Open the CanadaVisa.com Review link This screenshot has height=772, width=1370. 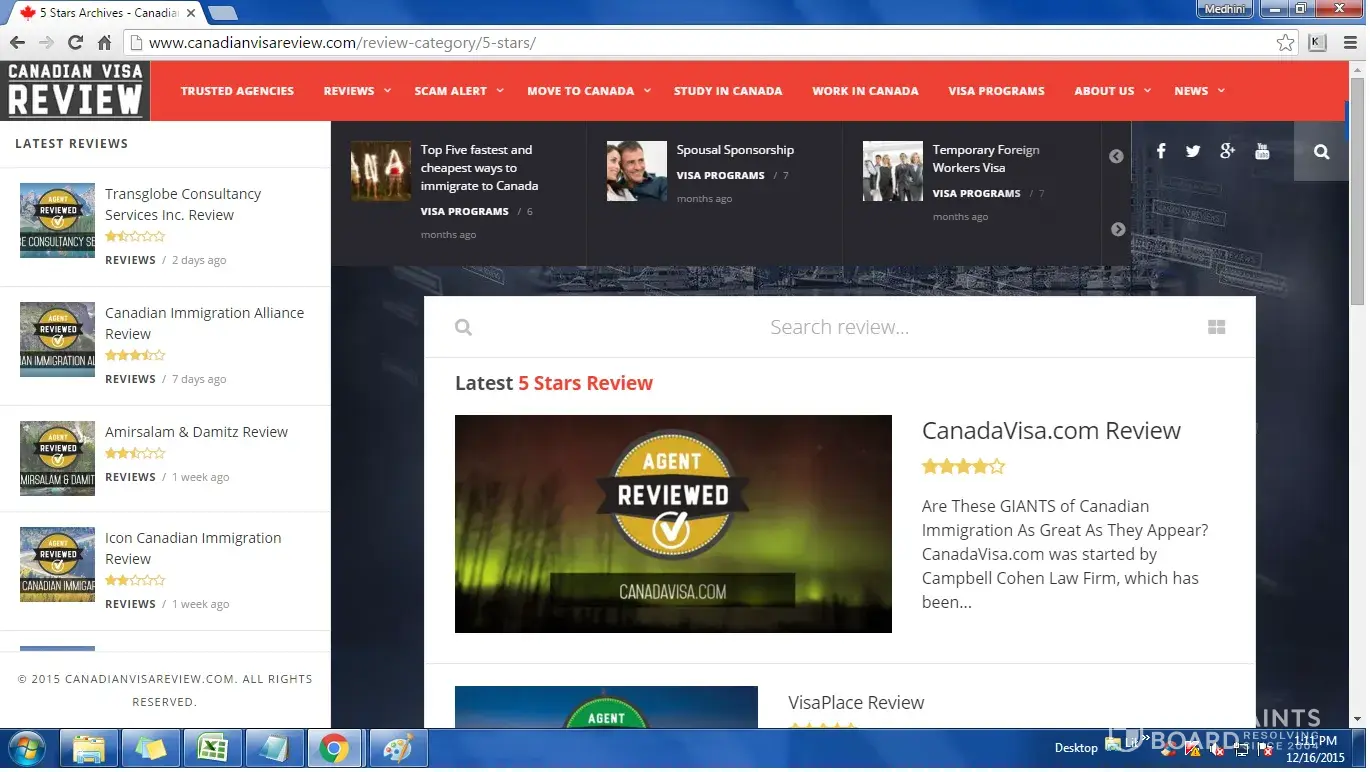(x=1050, y=431)
